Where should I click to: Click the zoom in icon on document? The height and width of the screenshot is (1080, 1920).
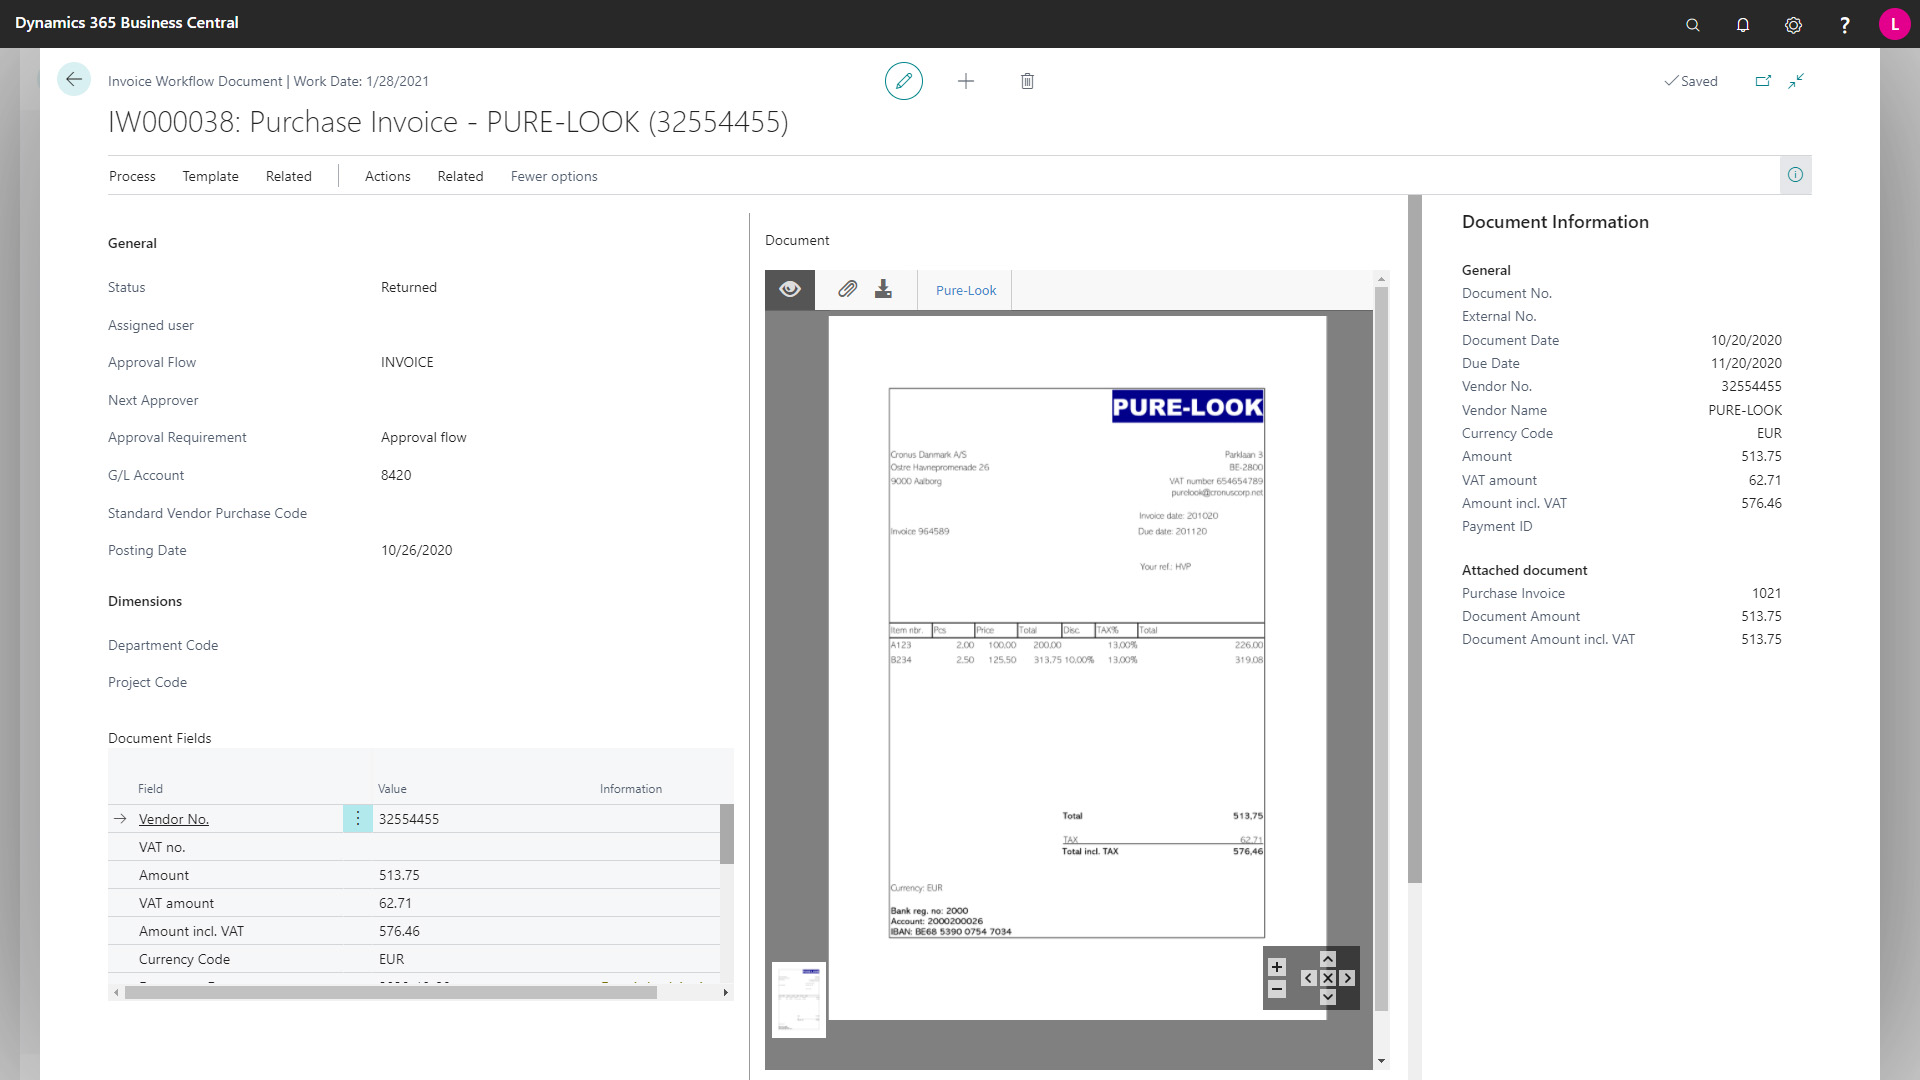[1276, 967]
